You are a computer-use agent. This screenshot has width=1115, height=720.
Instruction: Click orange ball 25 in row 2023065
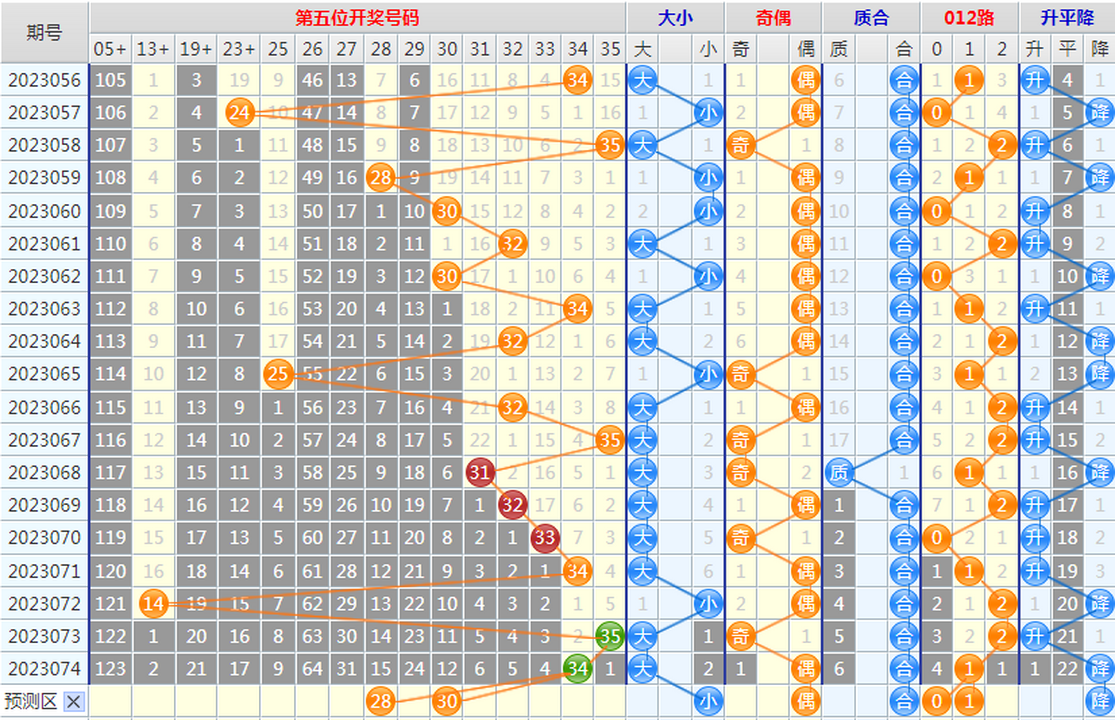(x=277, y=374)
